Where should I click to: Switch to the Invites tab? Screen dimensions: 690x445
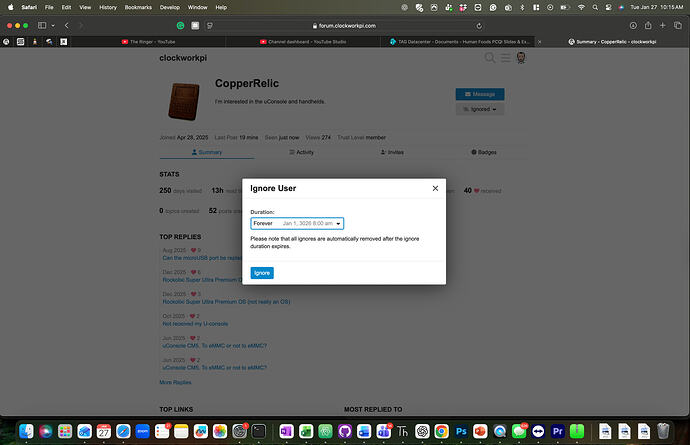tap(392, 152)
